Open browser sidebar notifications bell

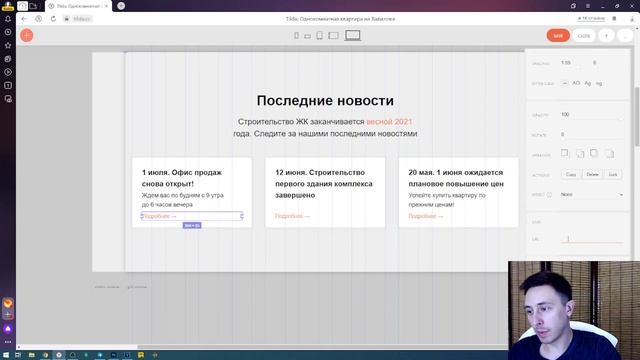click(8, 19)
